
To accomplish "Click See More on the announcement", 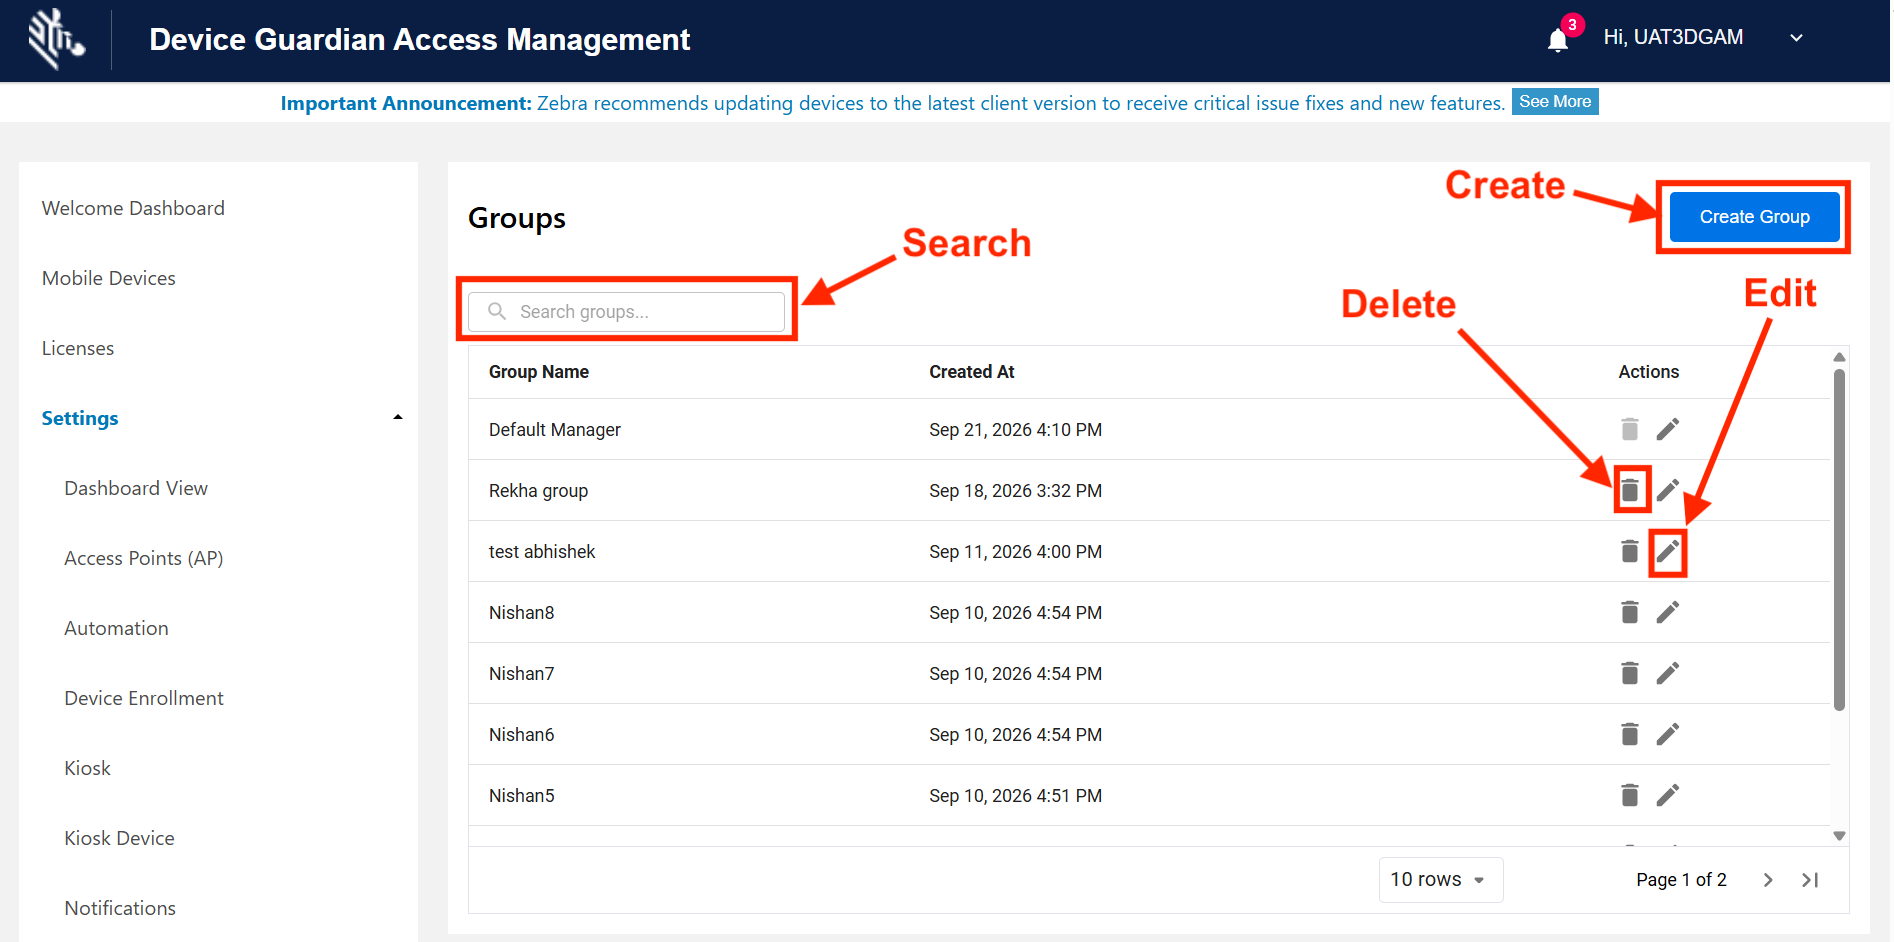I will (x=1554, y=102).
